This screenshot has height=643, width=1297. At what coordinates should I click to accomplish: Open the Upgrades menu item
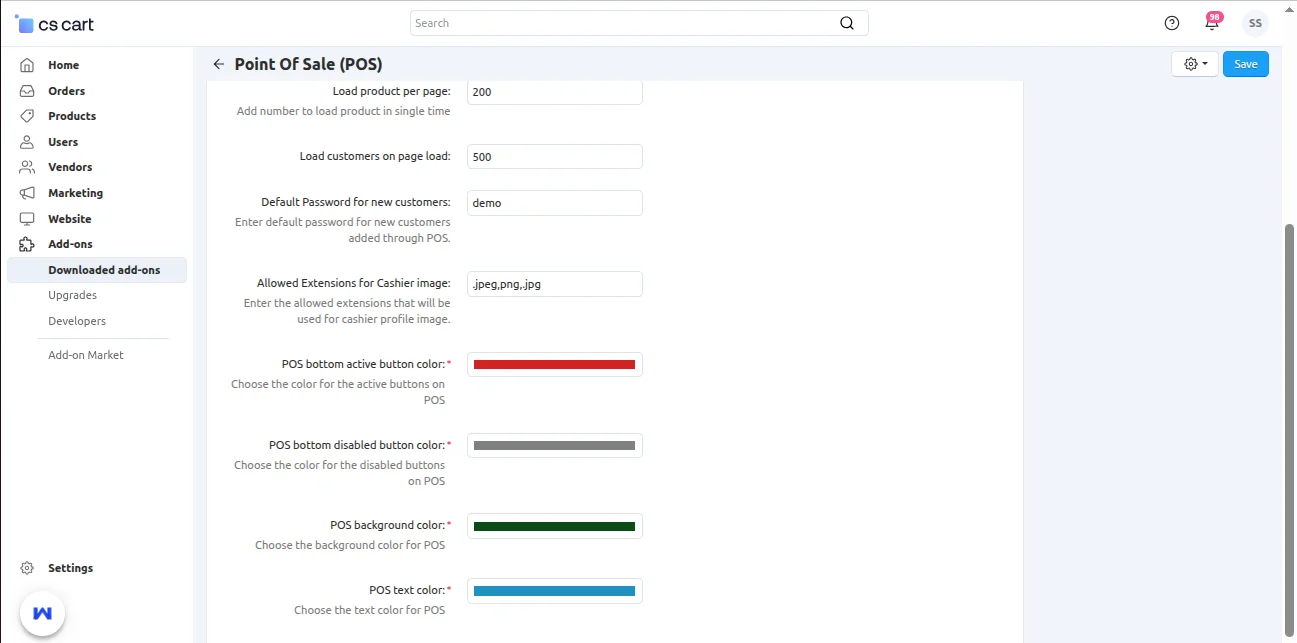point(72,295)
